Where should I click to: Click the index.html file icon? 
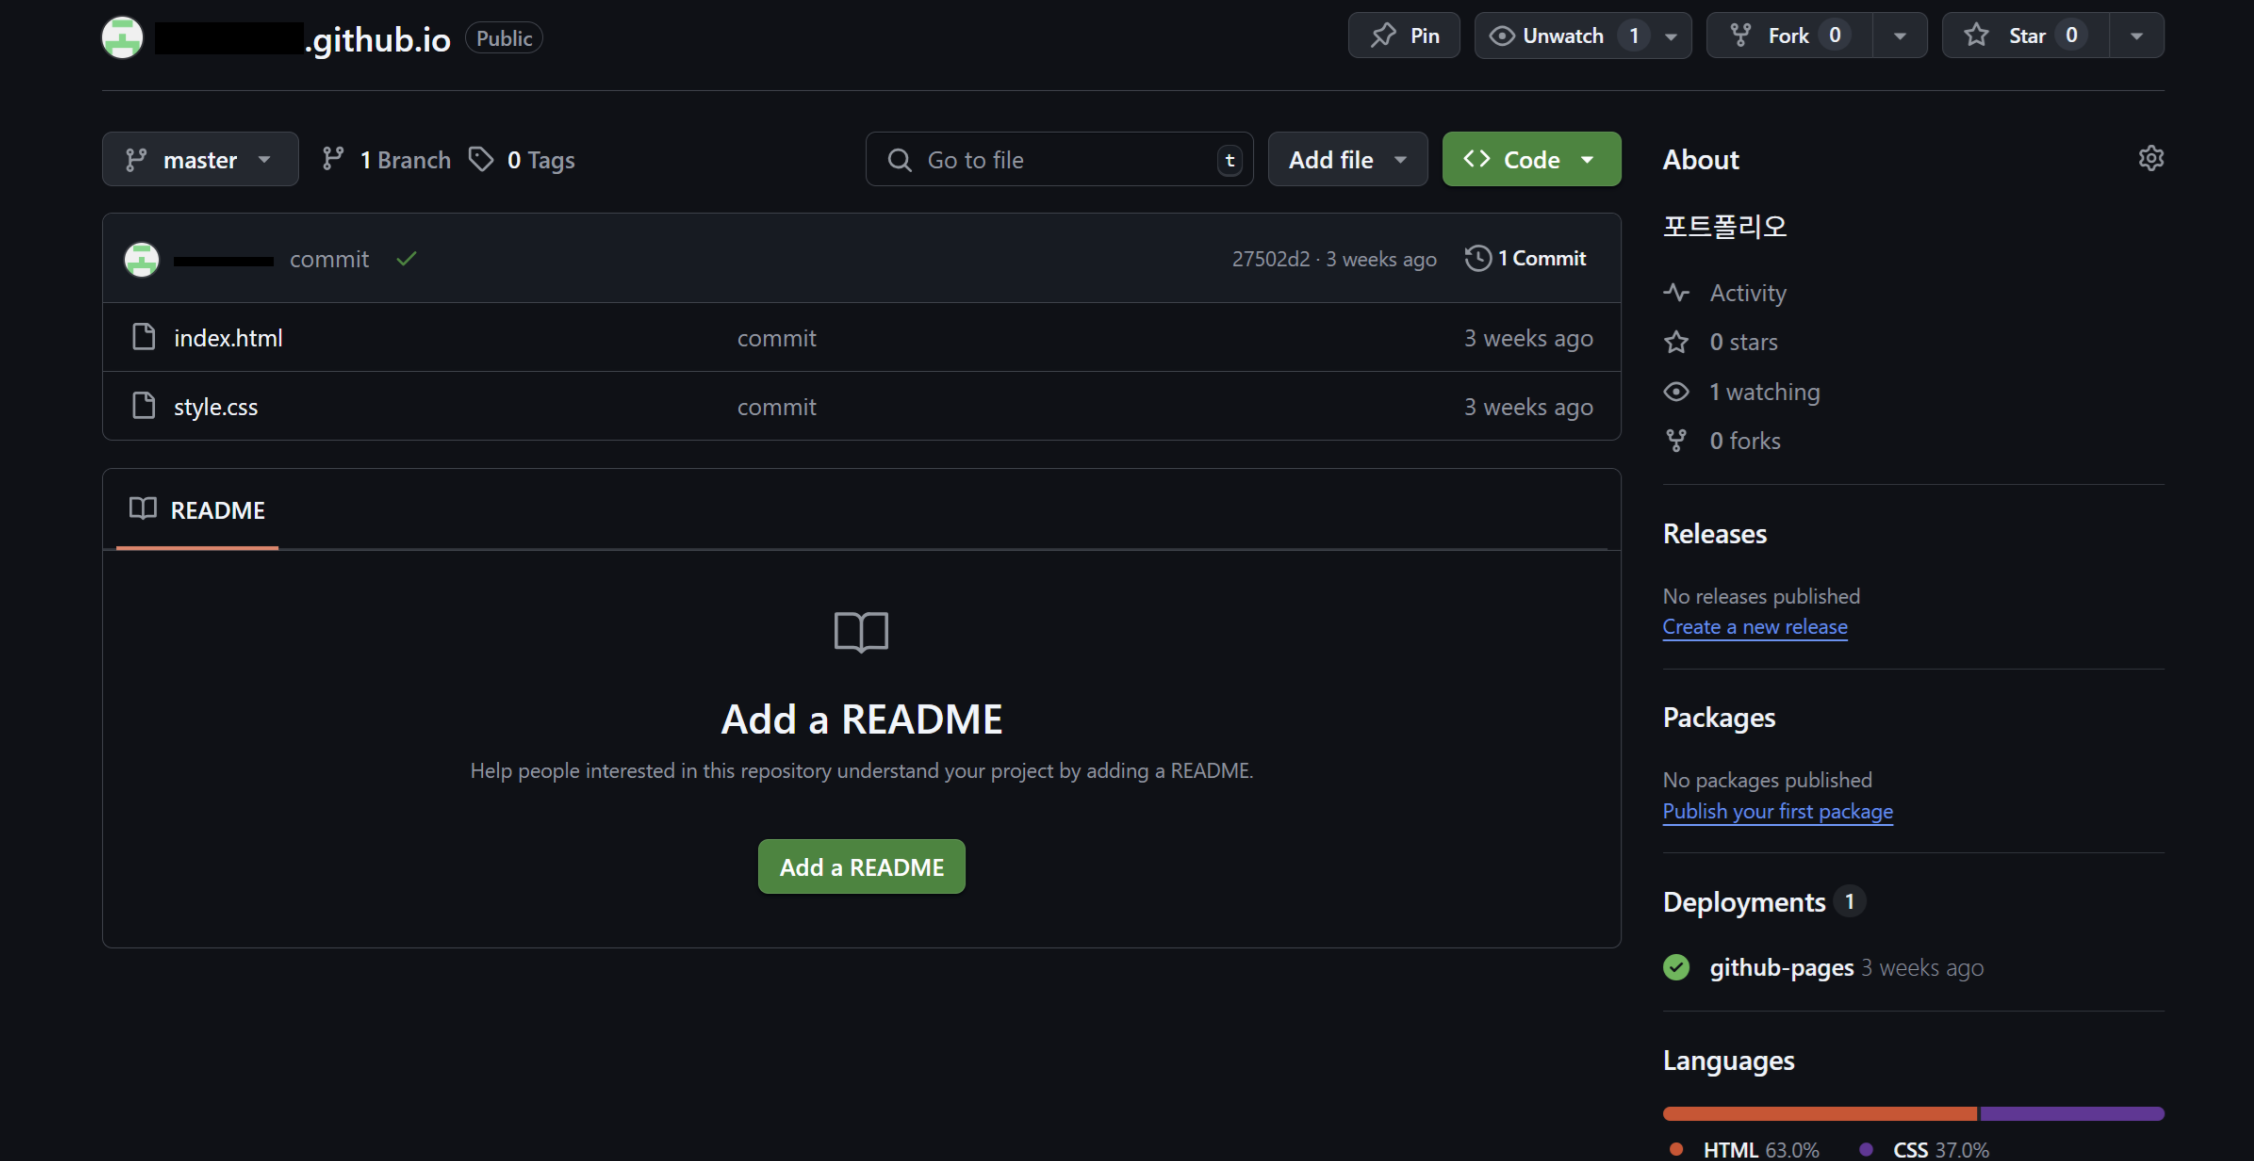[144, 337]
